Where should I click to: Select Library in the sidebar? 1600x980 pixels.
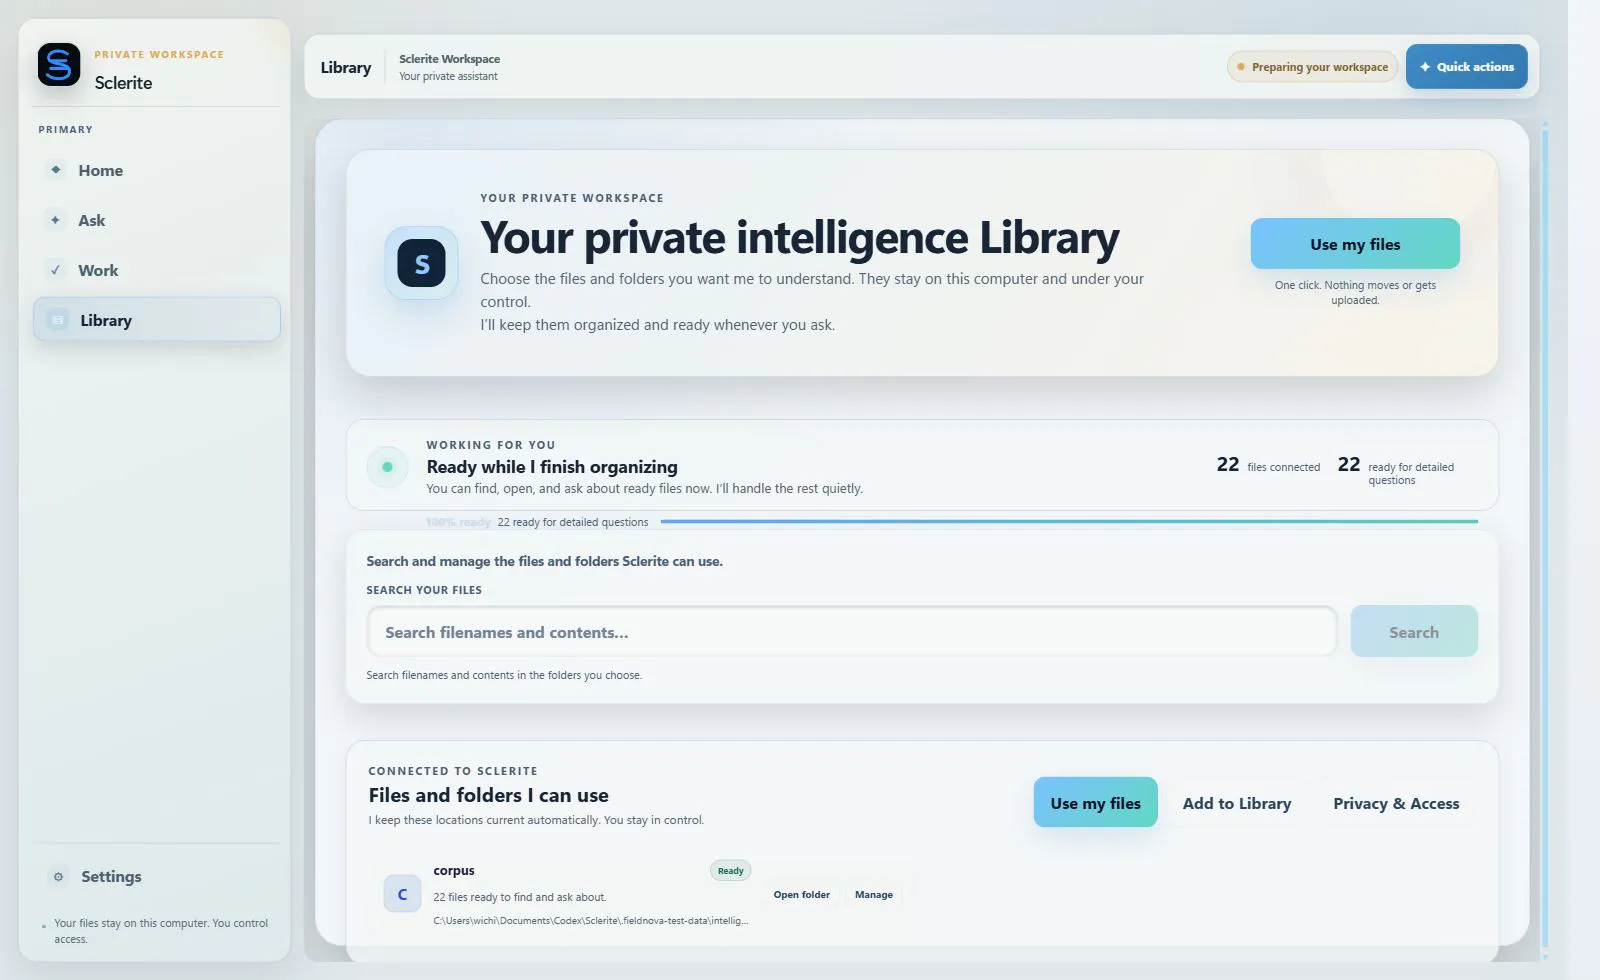click(x=157, y=320)
